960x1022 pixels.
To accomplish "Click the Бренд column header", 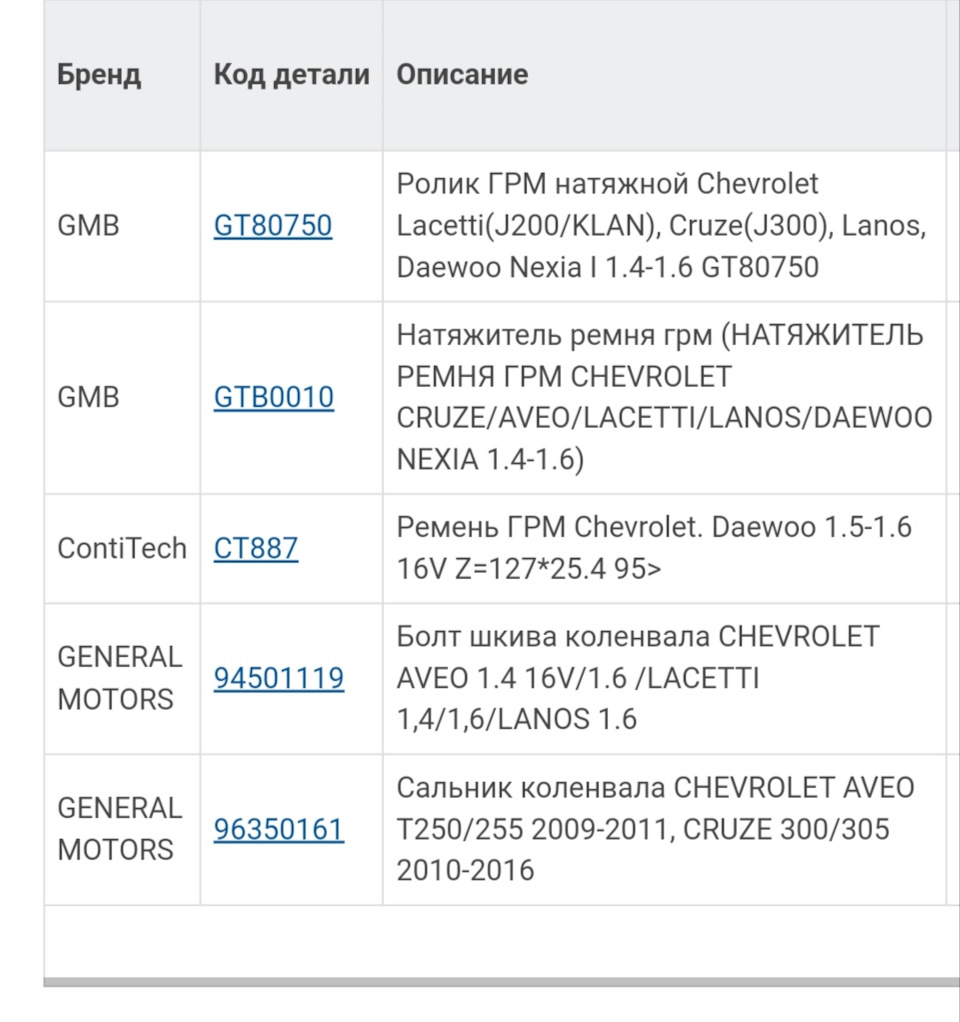I will tap(99, 74).
